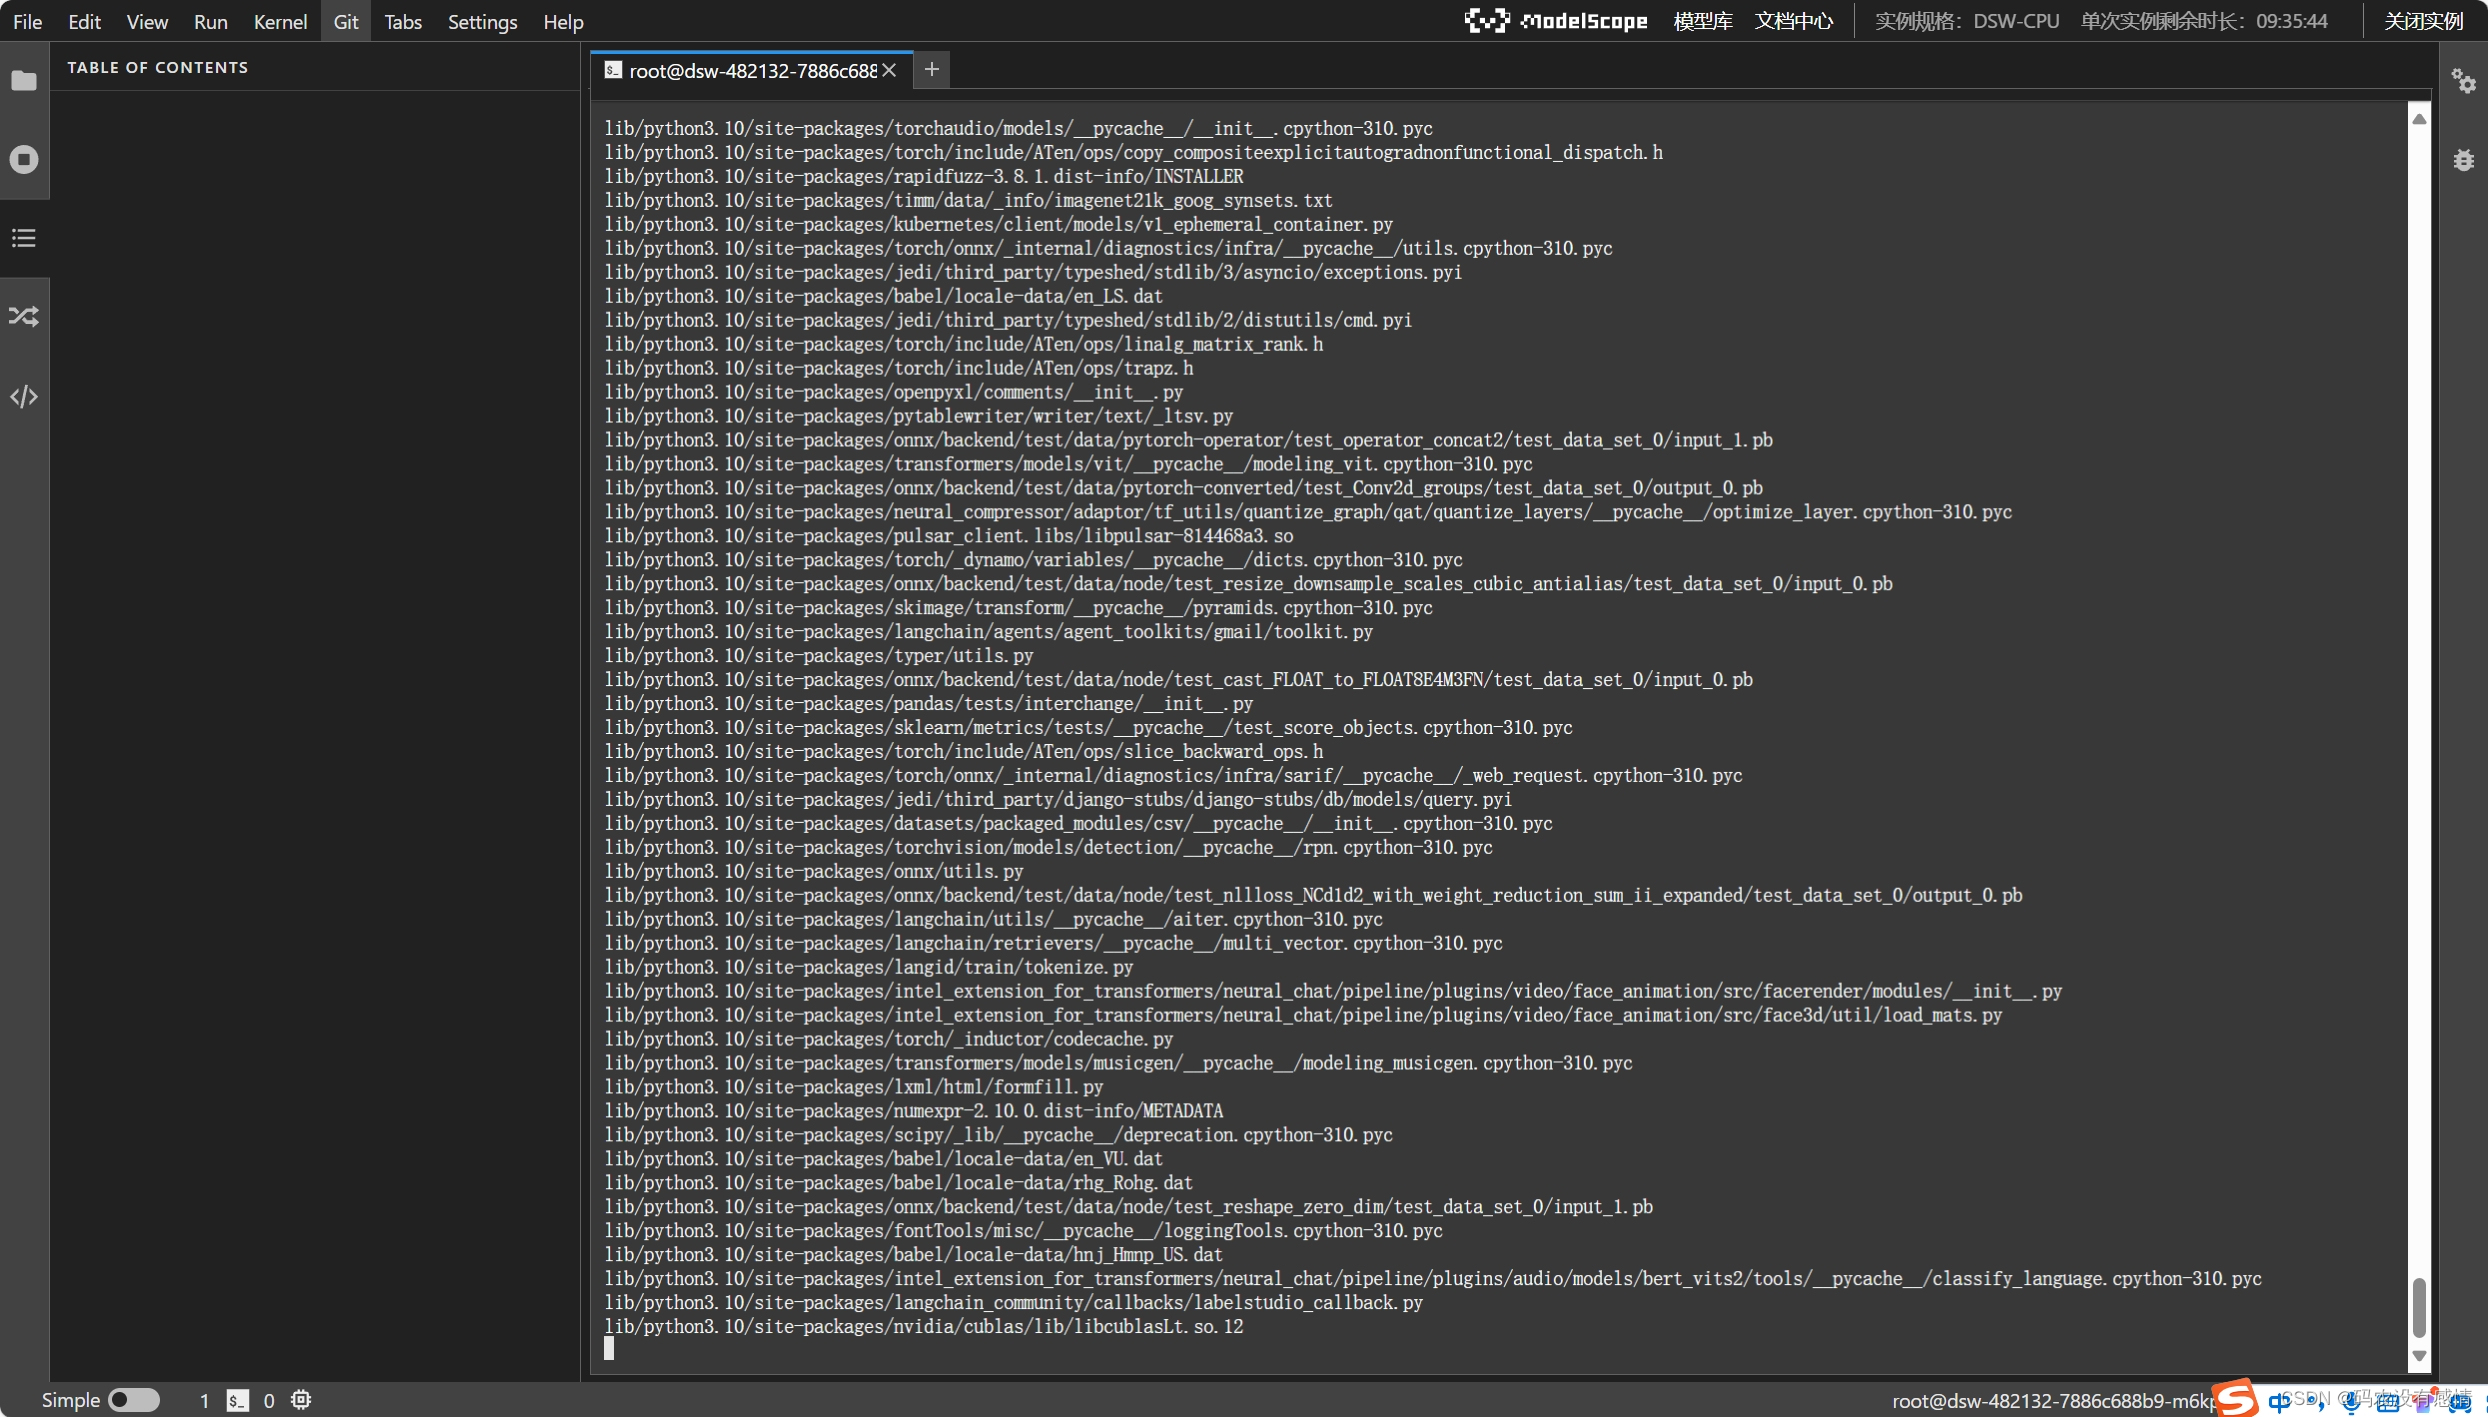Open the Settings menu
Viewport: 2488px width, 1417px height.
point(482,21)
